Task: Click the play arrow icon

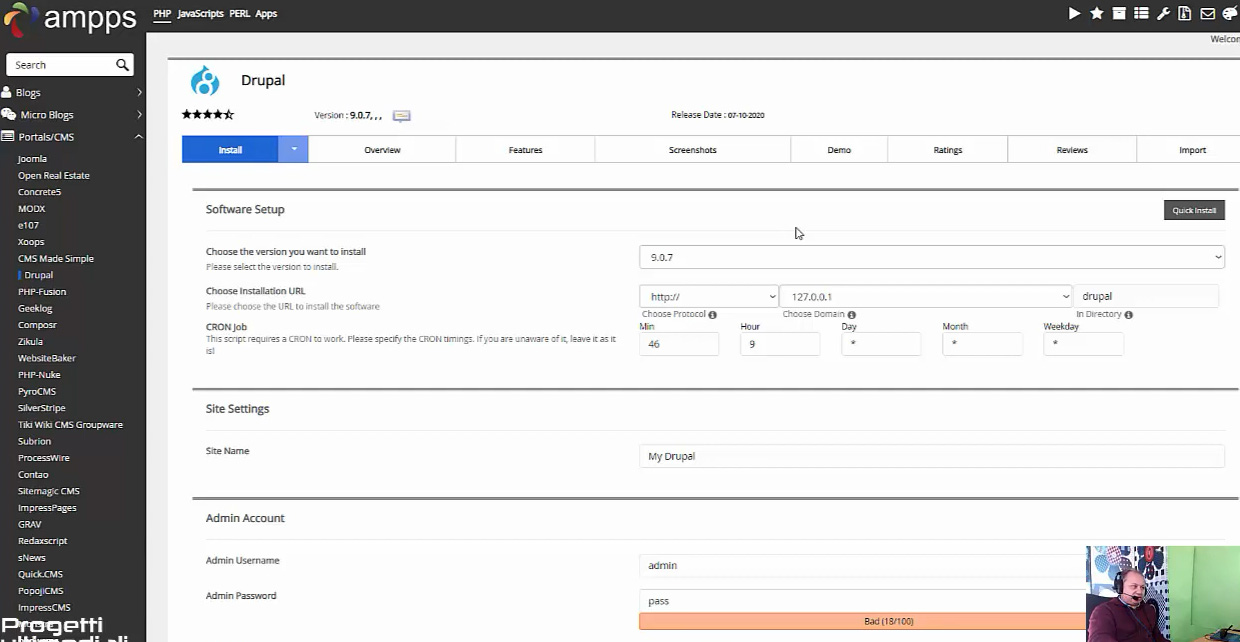Action: pyautogui.click(x=1074, y=13)
